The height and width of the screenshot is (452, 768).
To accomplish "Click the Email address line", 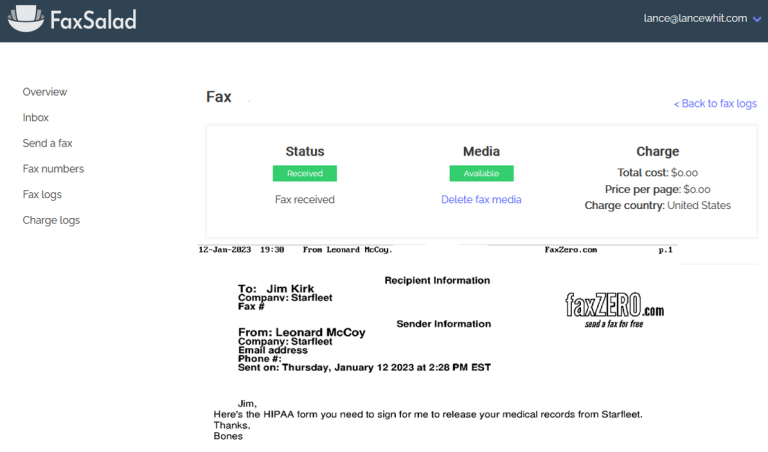I will (273, 350).
